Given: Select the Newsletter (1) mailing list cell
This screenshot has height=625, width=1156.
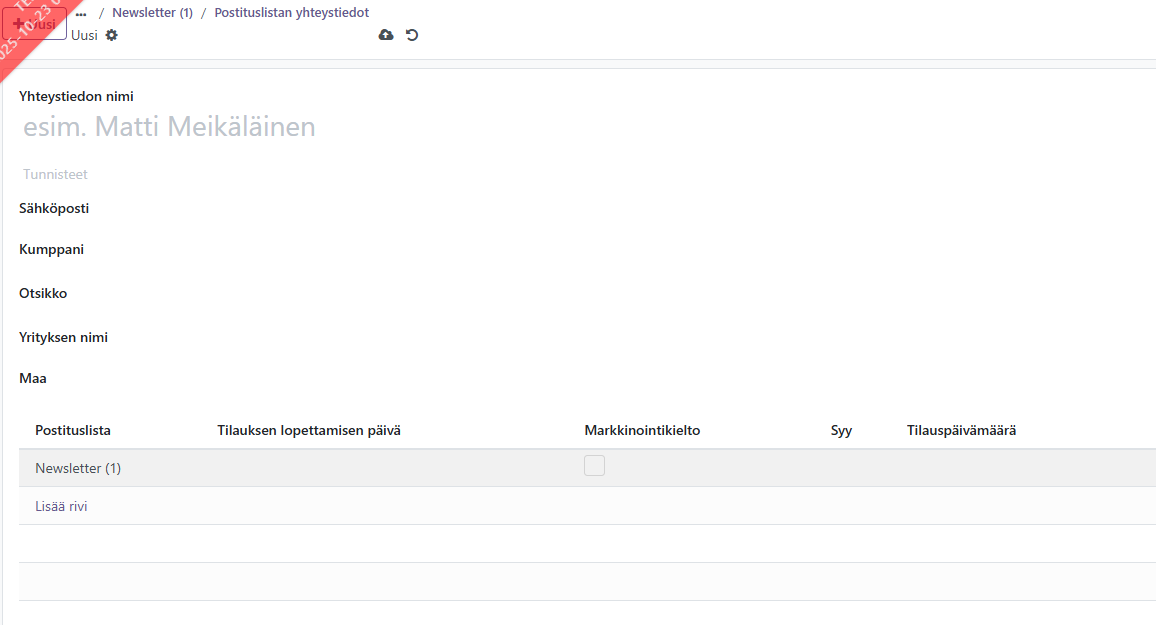Looking at the screenshot, I should pyautogui.click(x=78, y=468).
